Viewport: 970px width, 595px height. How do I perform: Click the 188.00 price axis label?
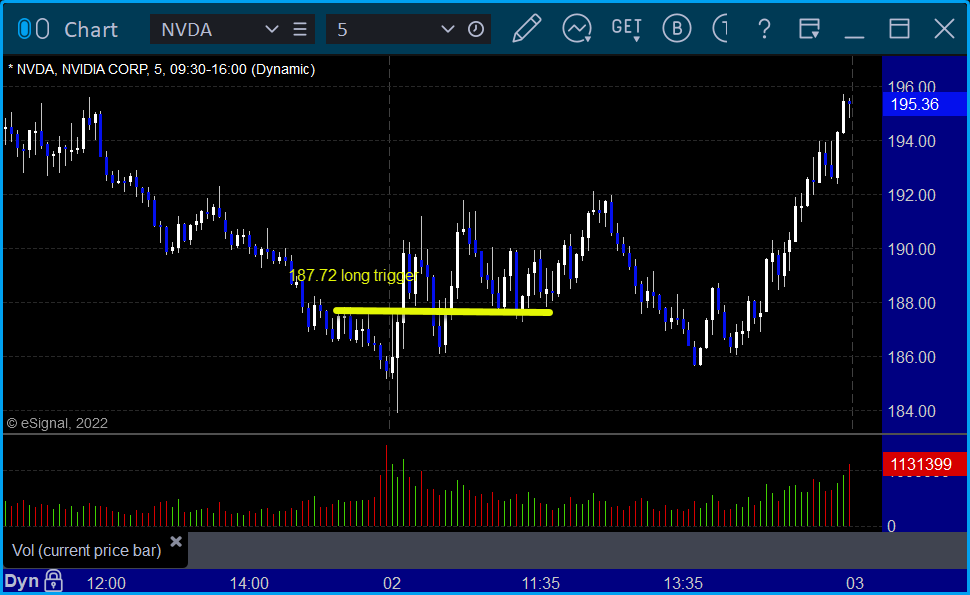click(x=912, y=303)
